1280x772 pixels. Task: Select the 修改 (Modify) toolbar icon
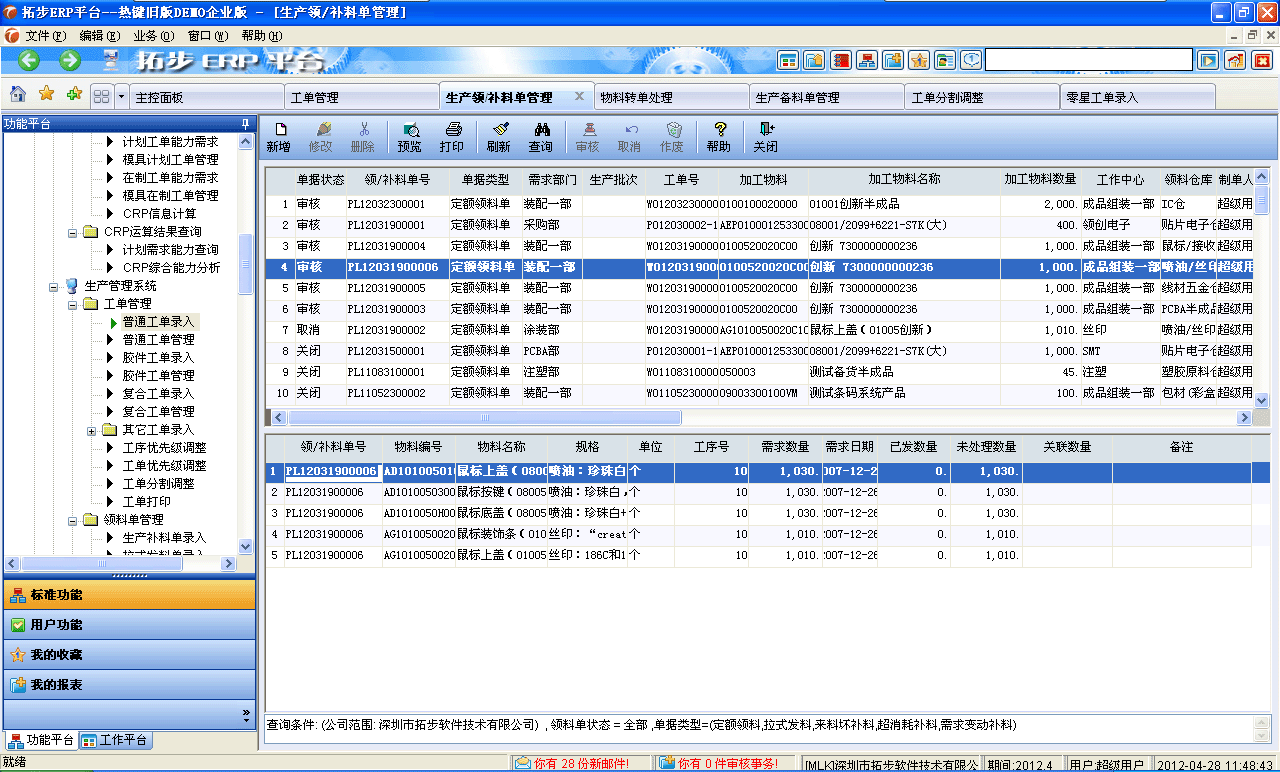click(x=322, y=132)
